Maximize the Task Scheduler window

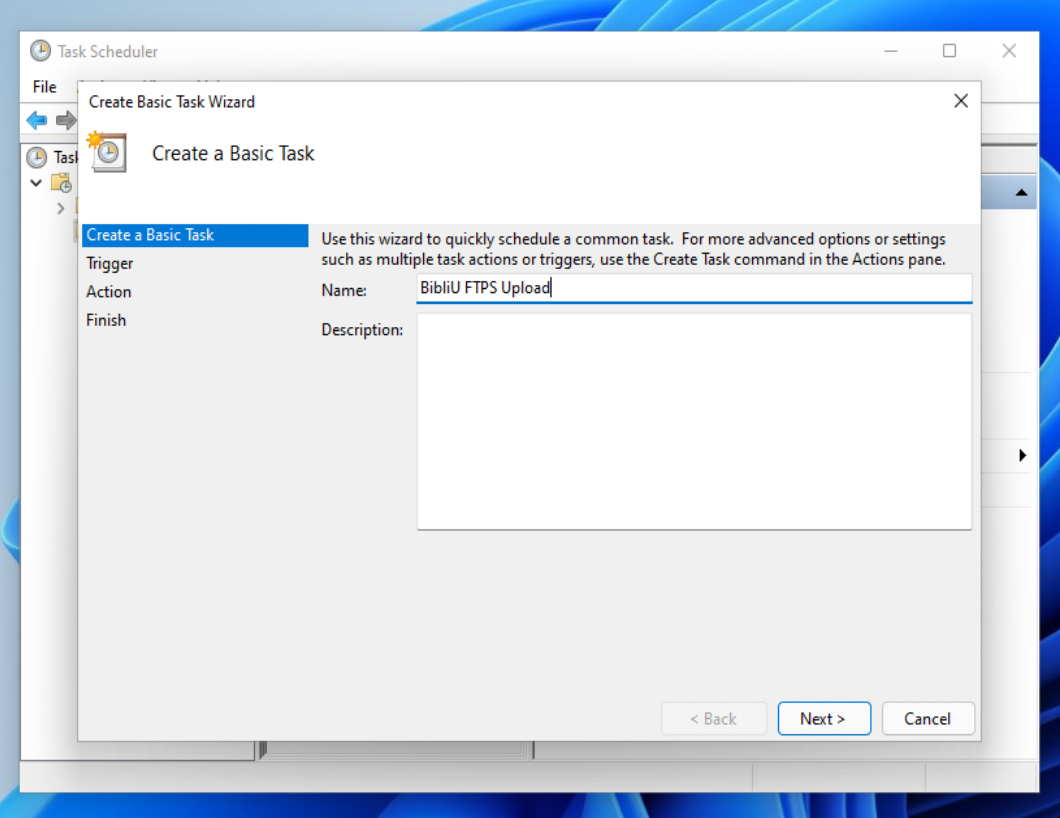point(949,51)
